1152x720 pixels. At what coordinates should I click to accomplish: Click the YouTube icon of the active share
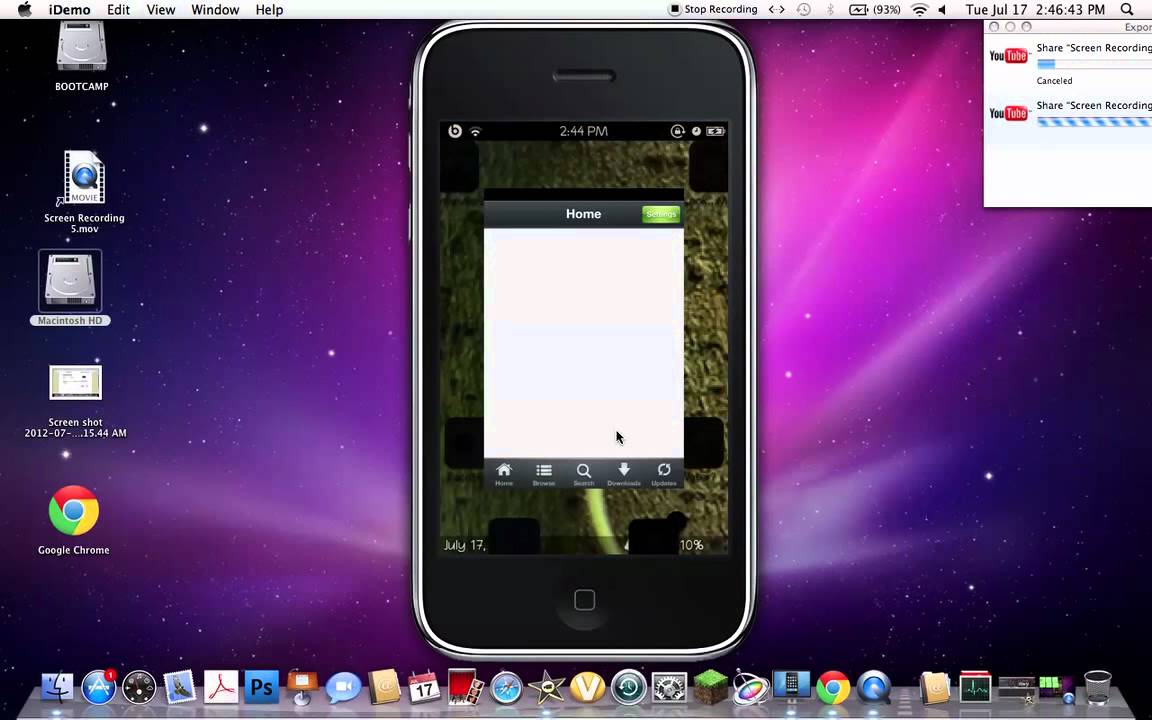pos(1008,113)
